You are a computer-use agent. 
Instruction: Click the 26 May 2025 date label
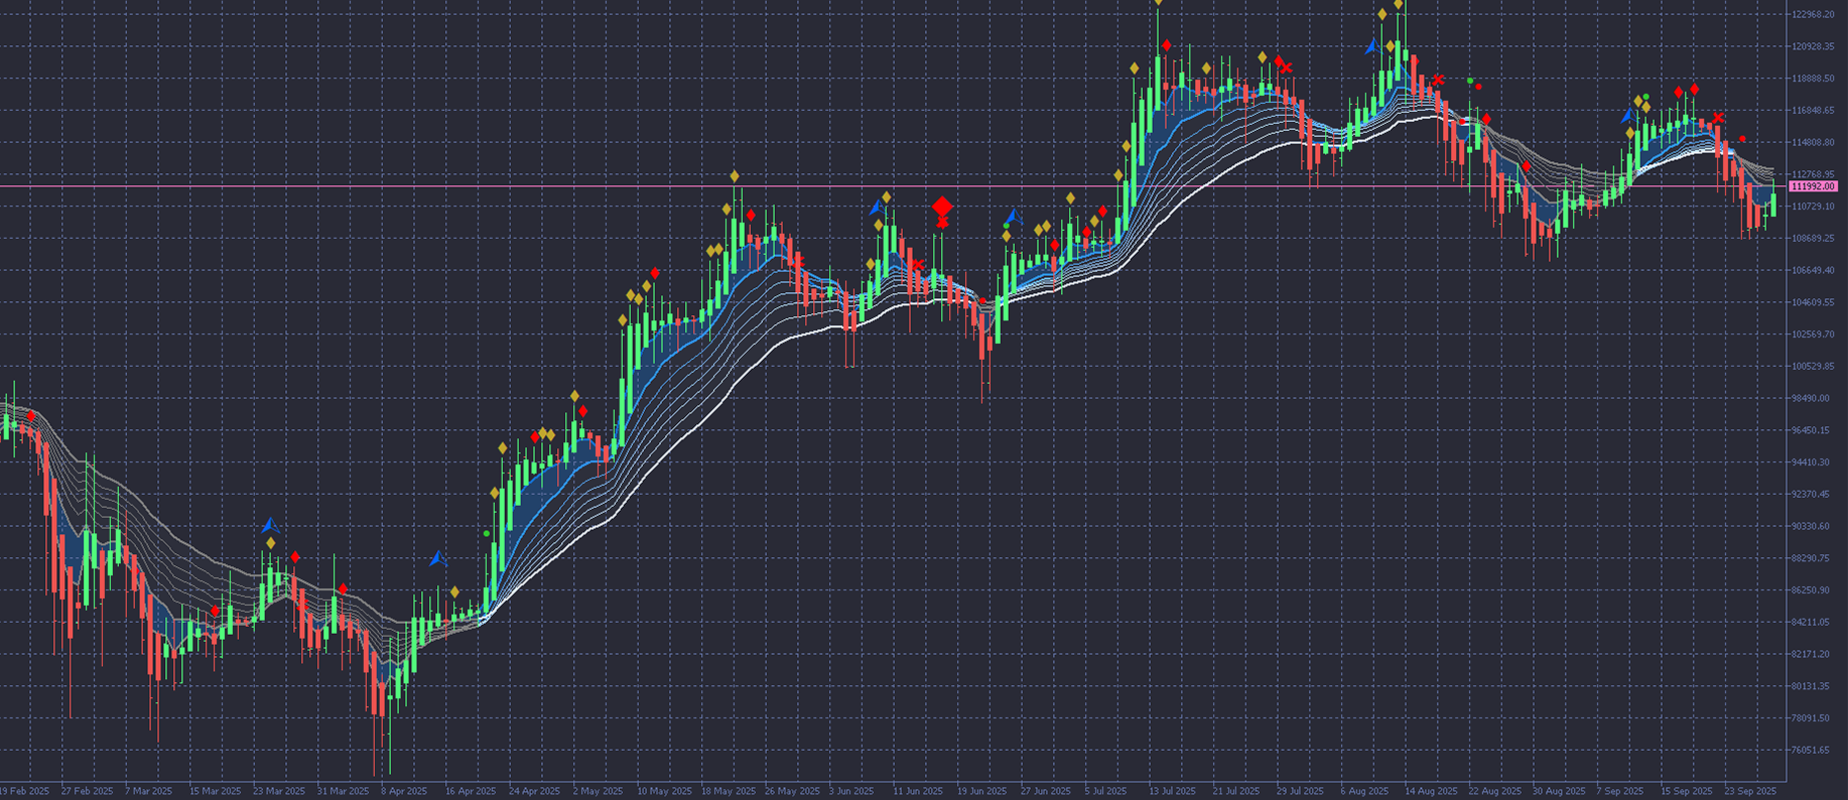[x=792, y=791]
